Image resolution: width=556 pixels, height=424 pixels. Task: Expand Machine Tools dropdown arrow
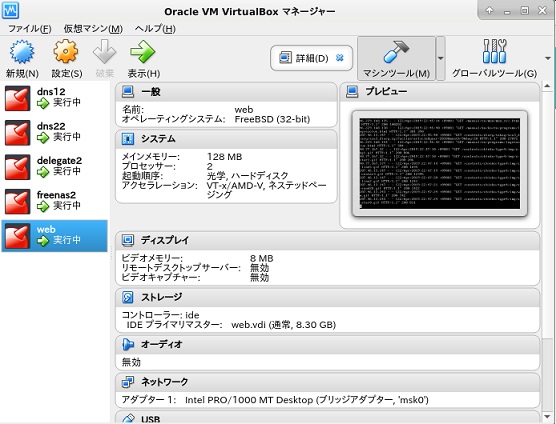click(x=440, y=58)
